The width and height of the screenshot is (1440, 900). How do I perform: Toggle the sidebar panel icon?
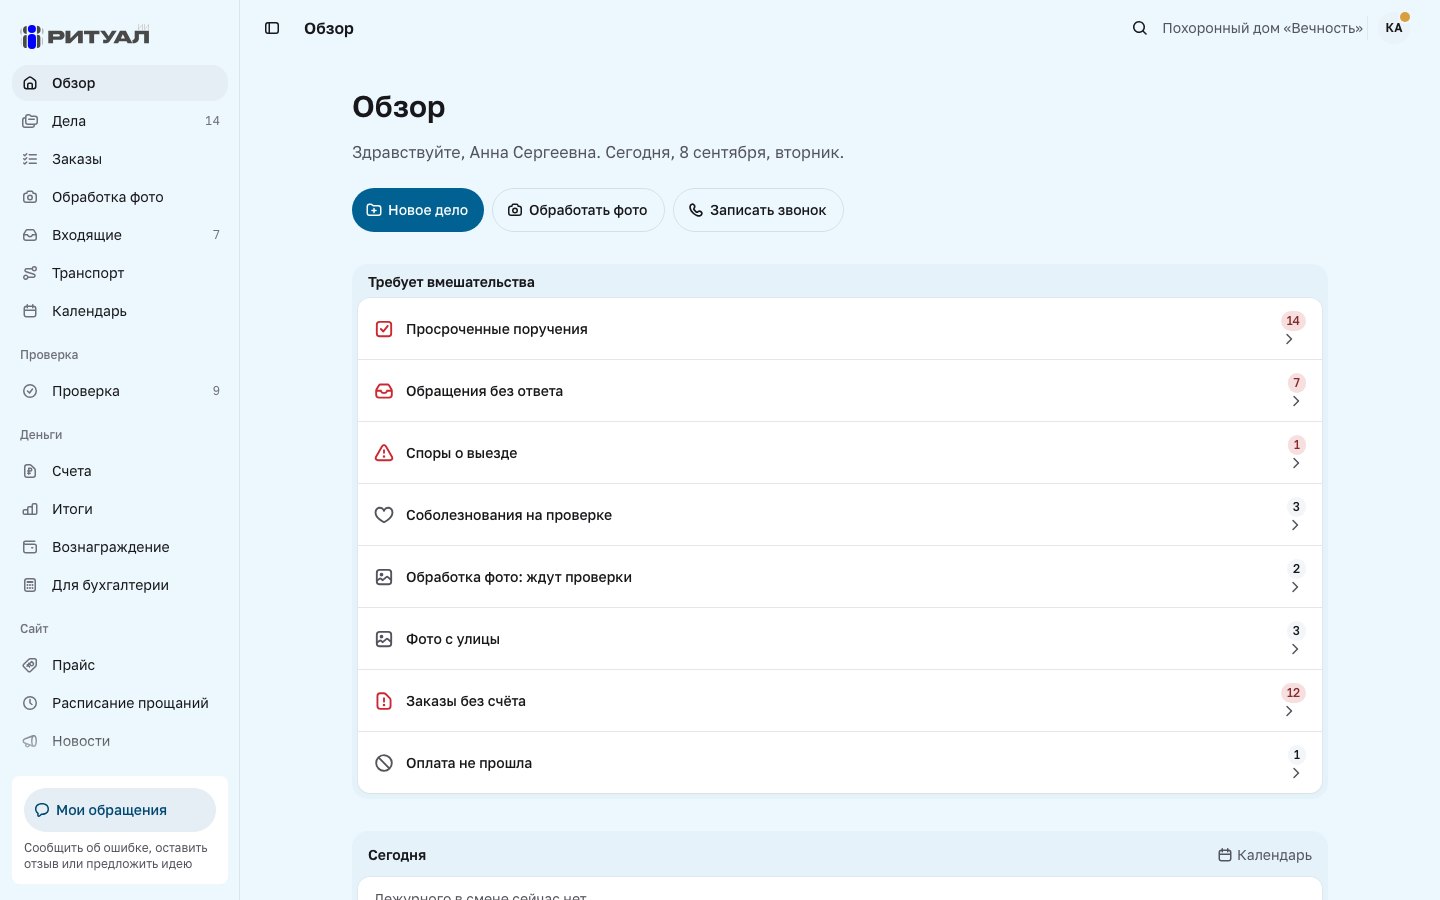click(272, 28)
